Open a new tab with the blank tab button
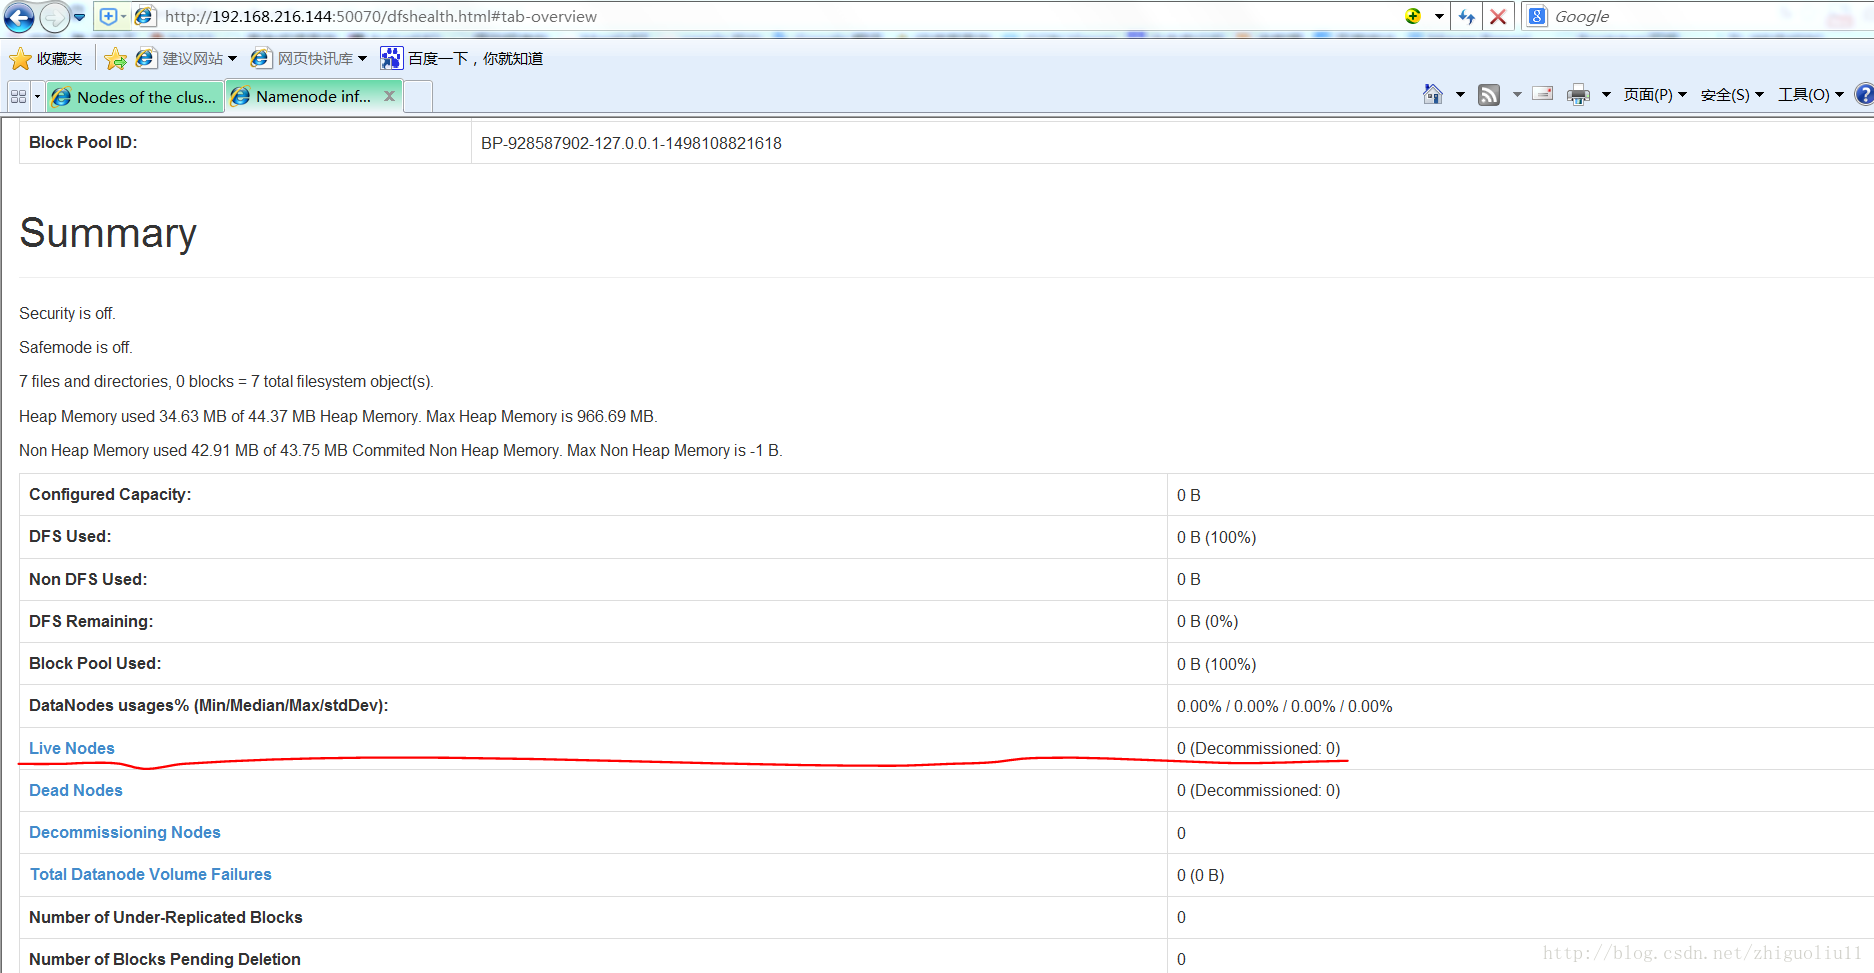 (x=418, y=97)
